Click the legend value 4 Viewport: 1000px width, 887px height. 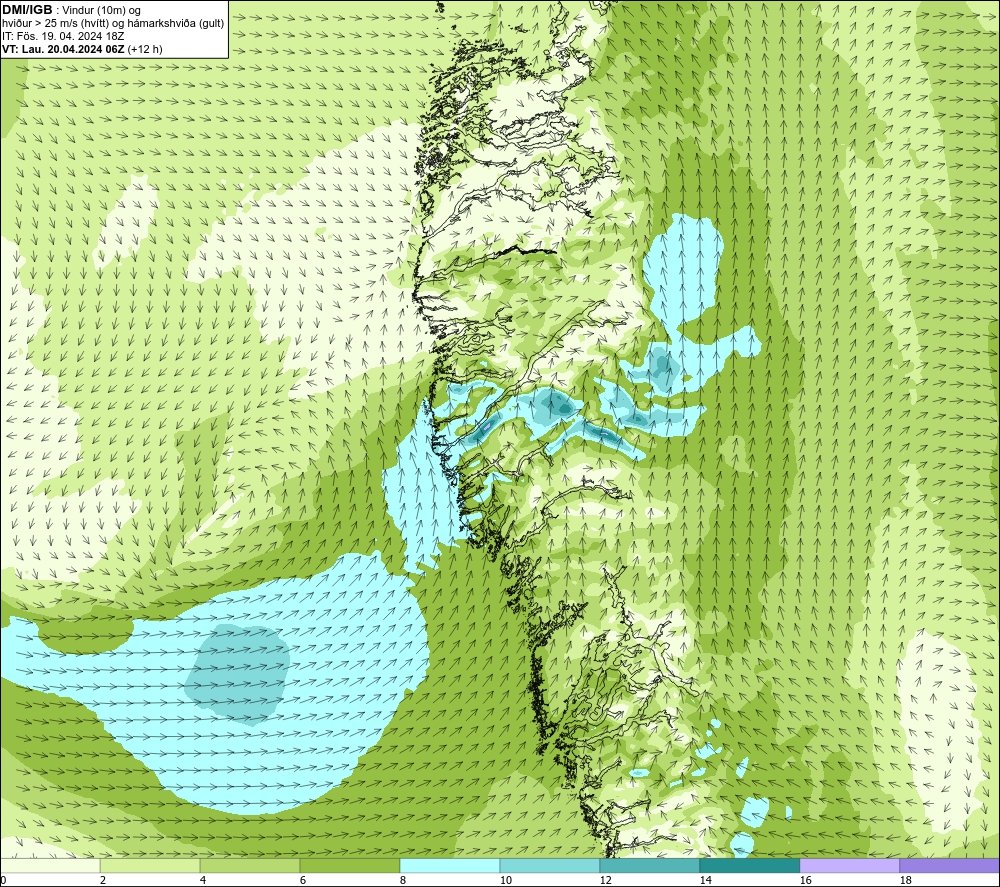point(203,881)
